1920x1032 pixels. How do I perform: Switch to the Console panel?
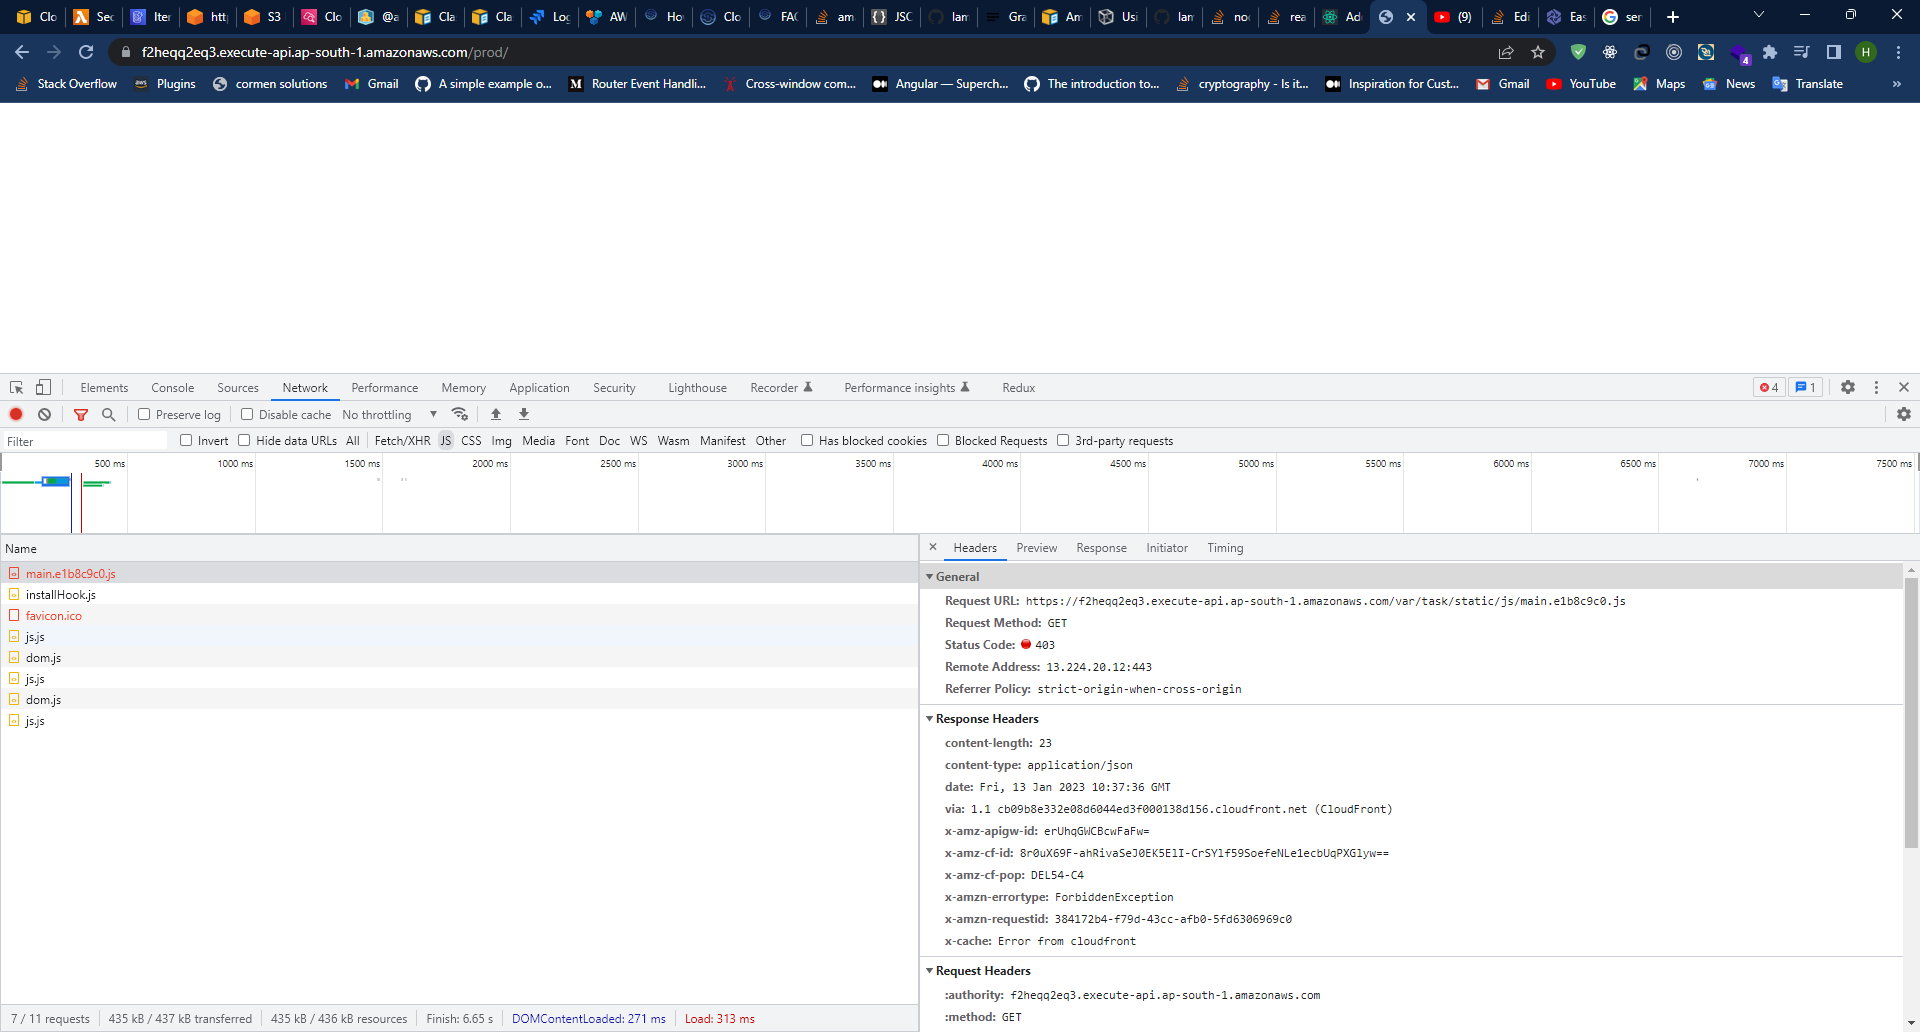[173, 387]
